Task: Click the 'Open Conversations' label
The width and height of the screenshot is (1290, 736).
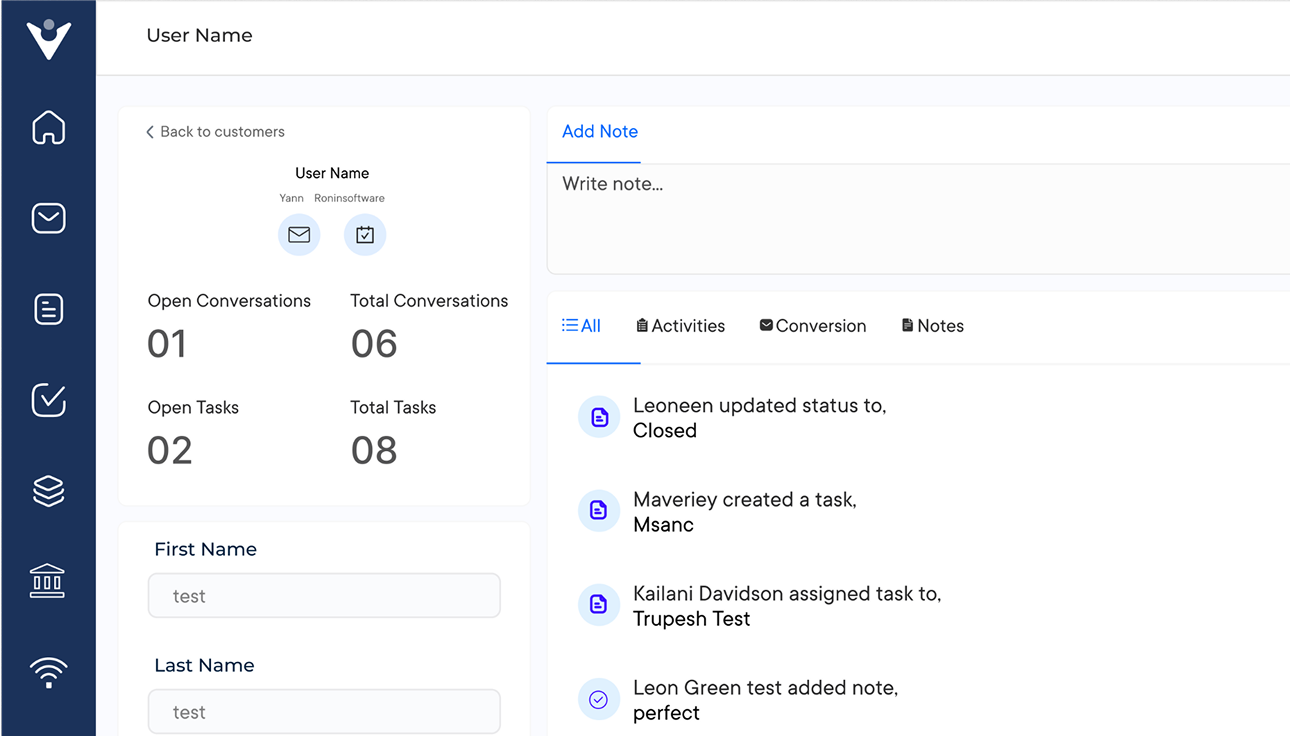Action: [229, 301]
